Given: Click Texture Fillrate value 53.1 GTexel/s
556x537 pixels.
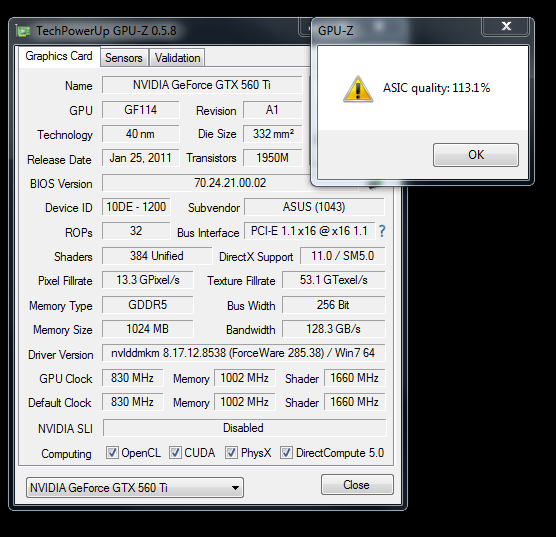Looking at the screenshot, I should (333, 280).
